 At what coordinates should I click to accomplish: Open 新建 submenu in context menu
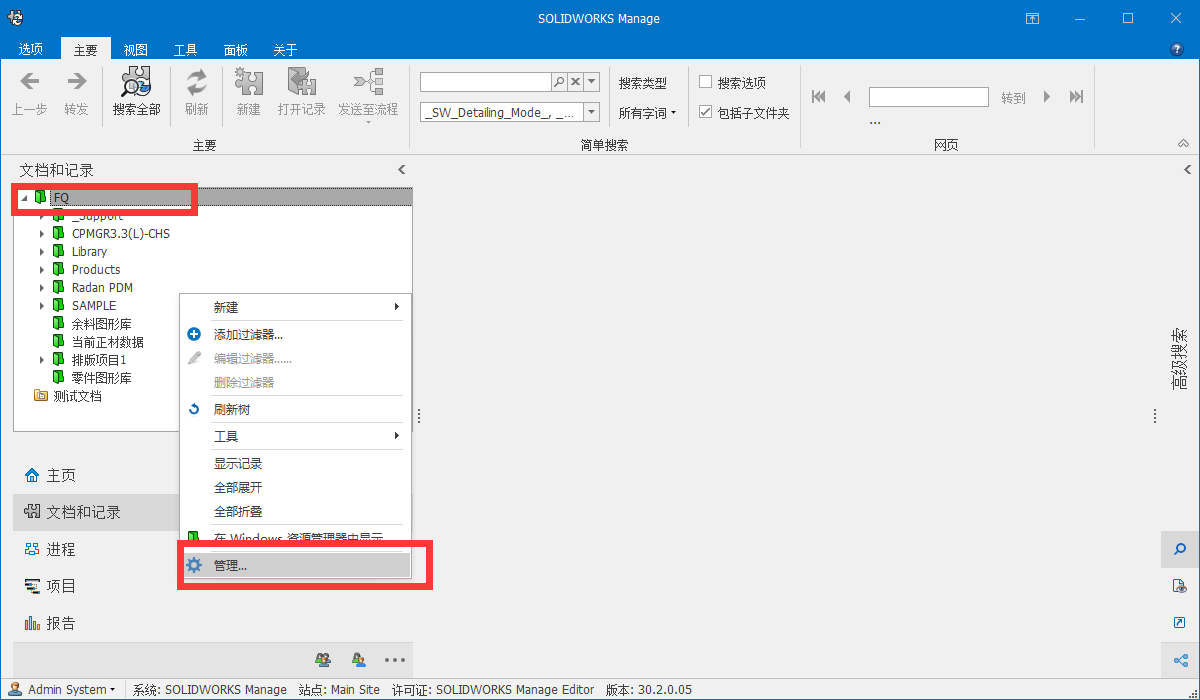(295, 307)
